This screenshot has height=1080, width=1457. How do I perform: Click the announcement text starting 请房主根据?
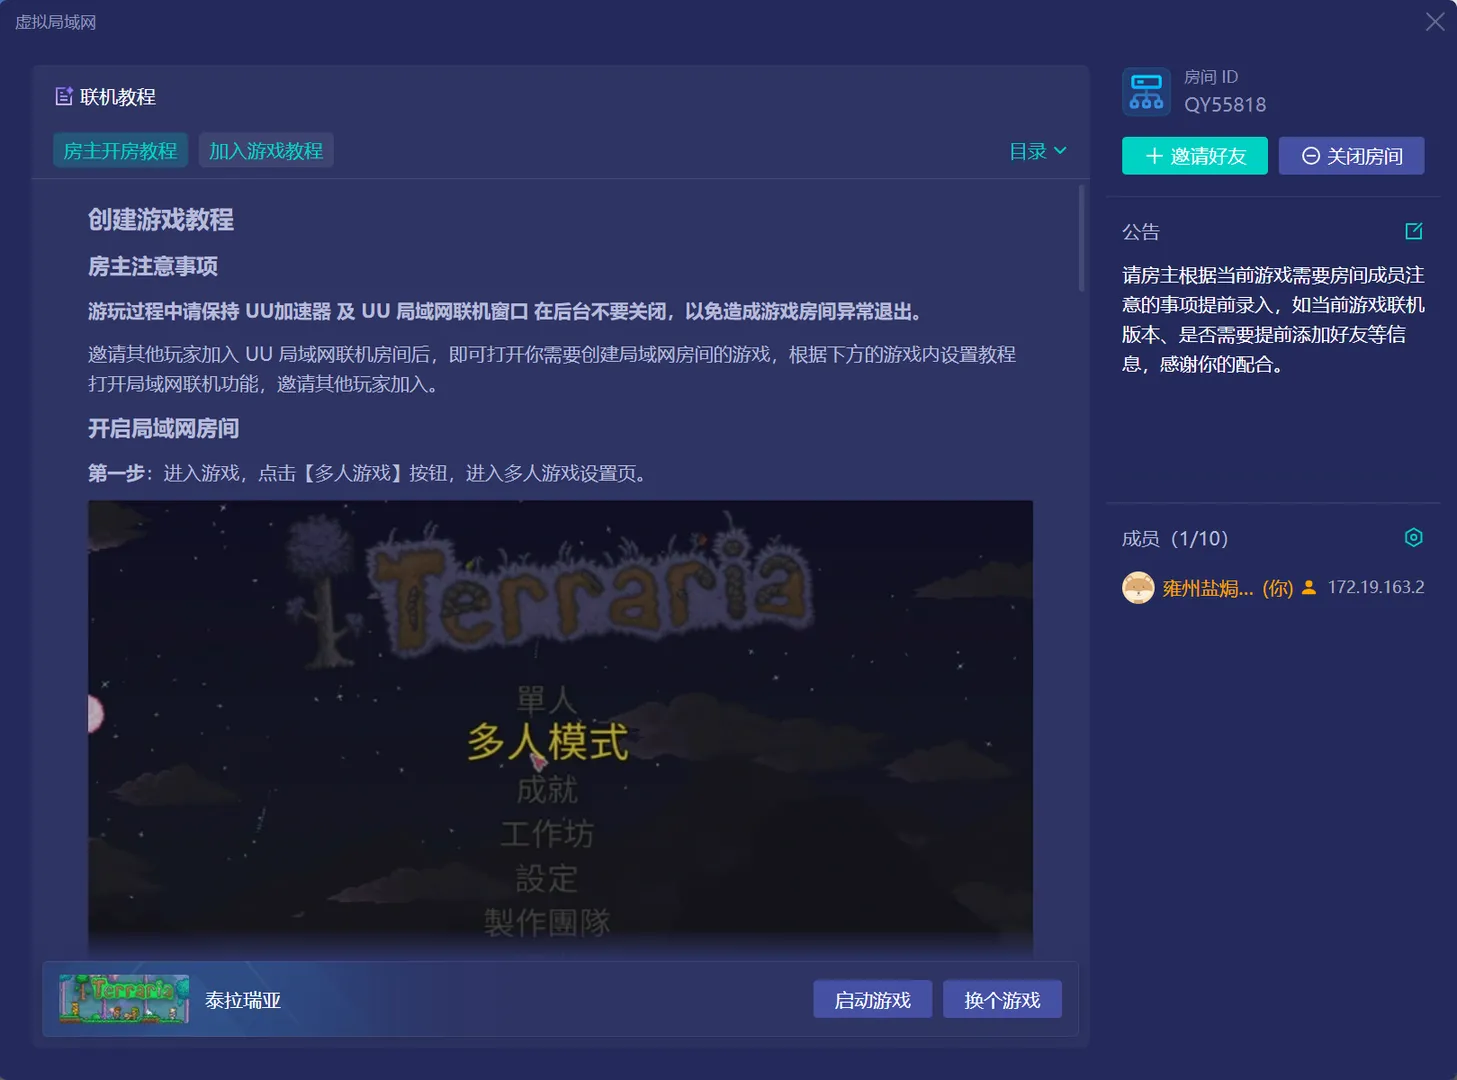(x=1273, y=319)
